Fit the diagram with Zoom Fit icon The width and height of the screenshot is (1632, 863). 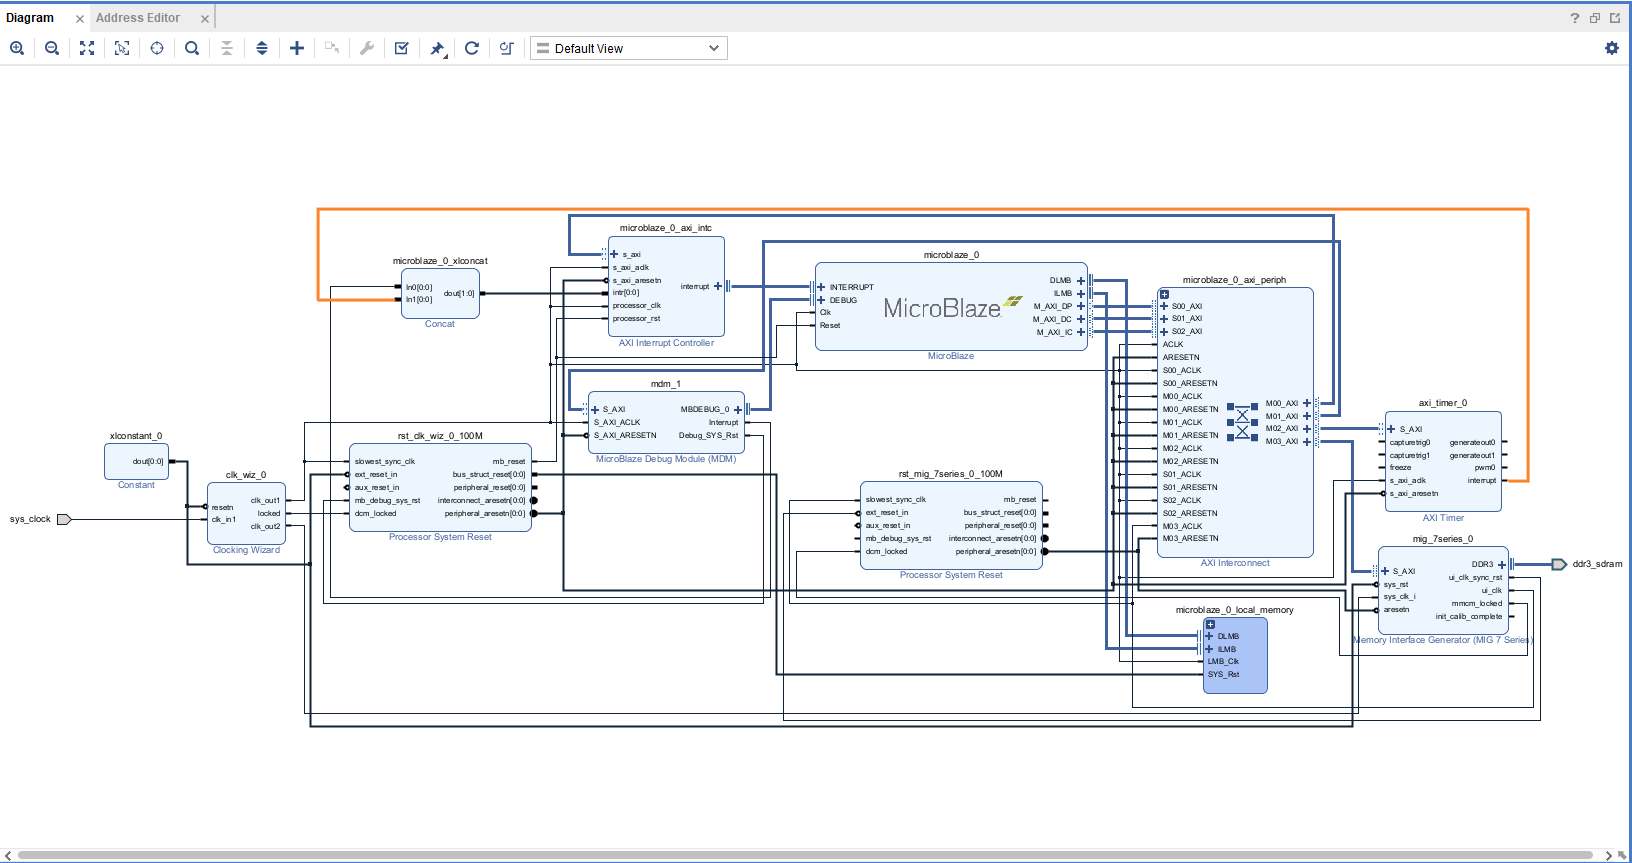[87, 48]
